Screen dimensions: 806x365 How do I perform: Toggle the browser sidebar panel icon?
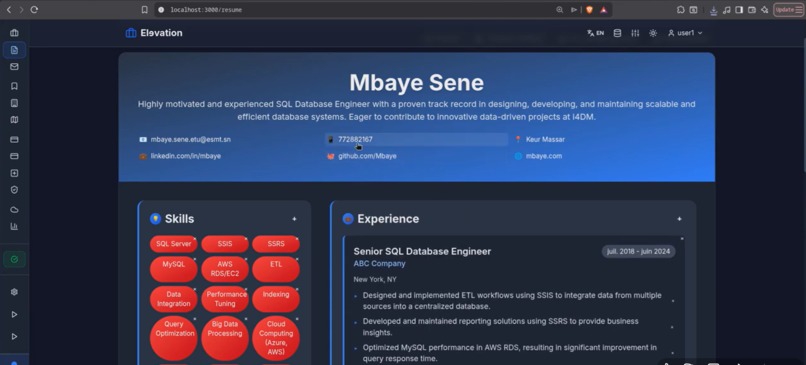[739, 9]
